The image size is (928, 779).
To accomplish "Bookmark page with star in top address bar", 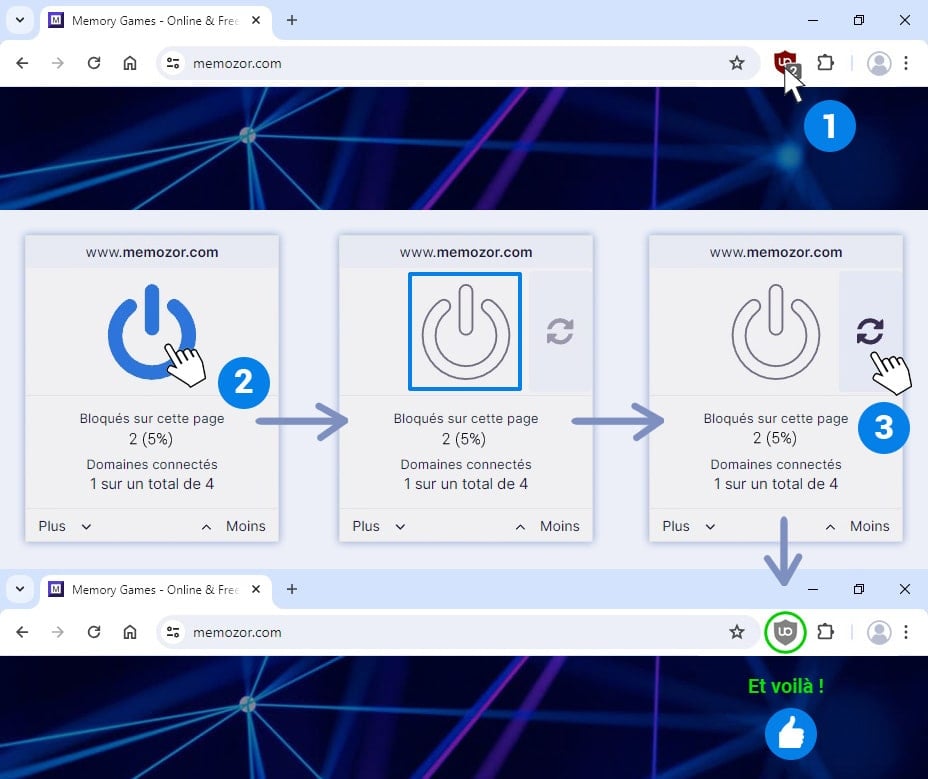I will coord(737,63).
